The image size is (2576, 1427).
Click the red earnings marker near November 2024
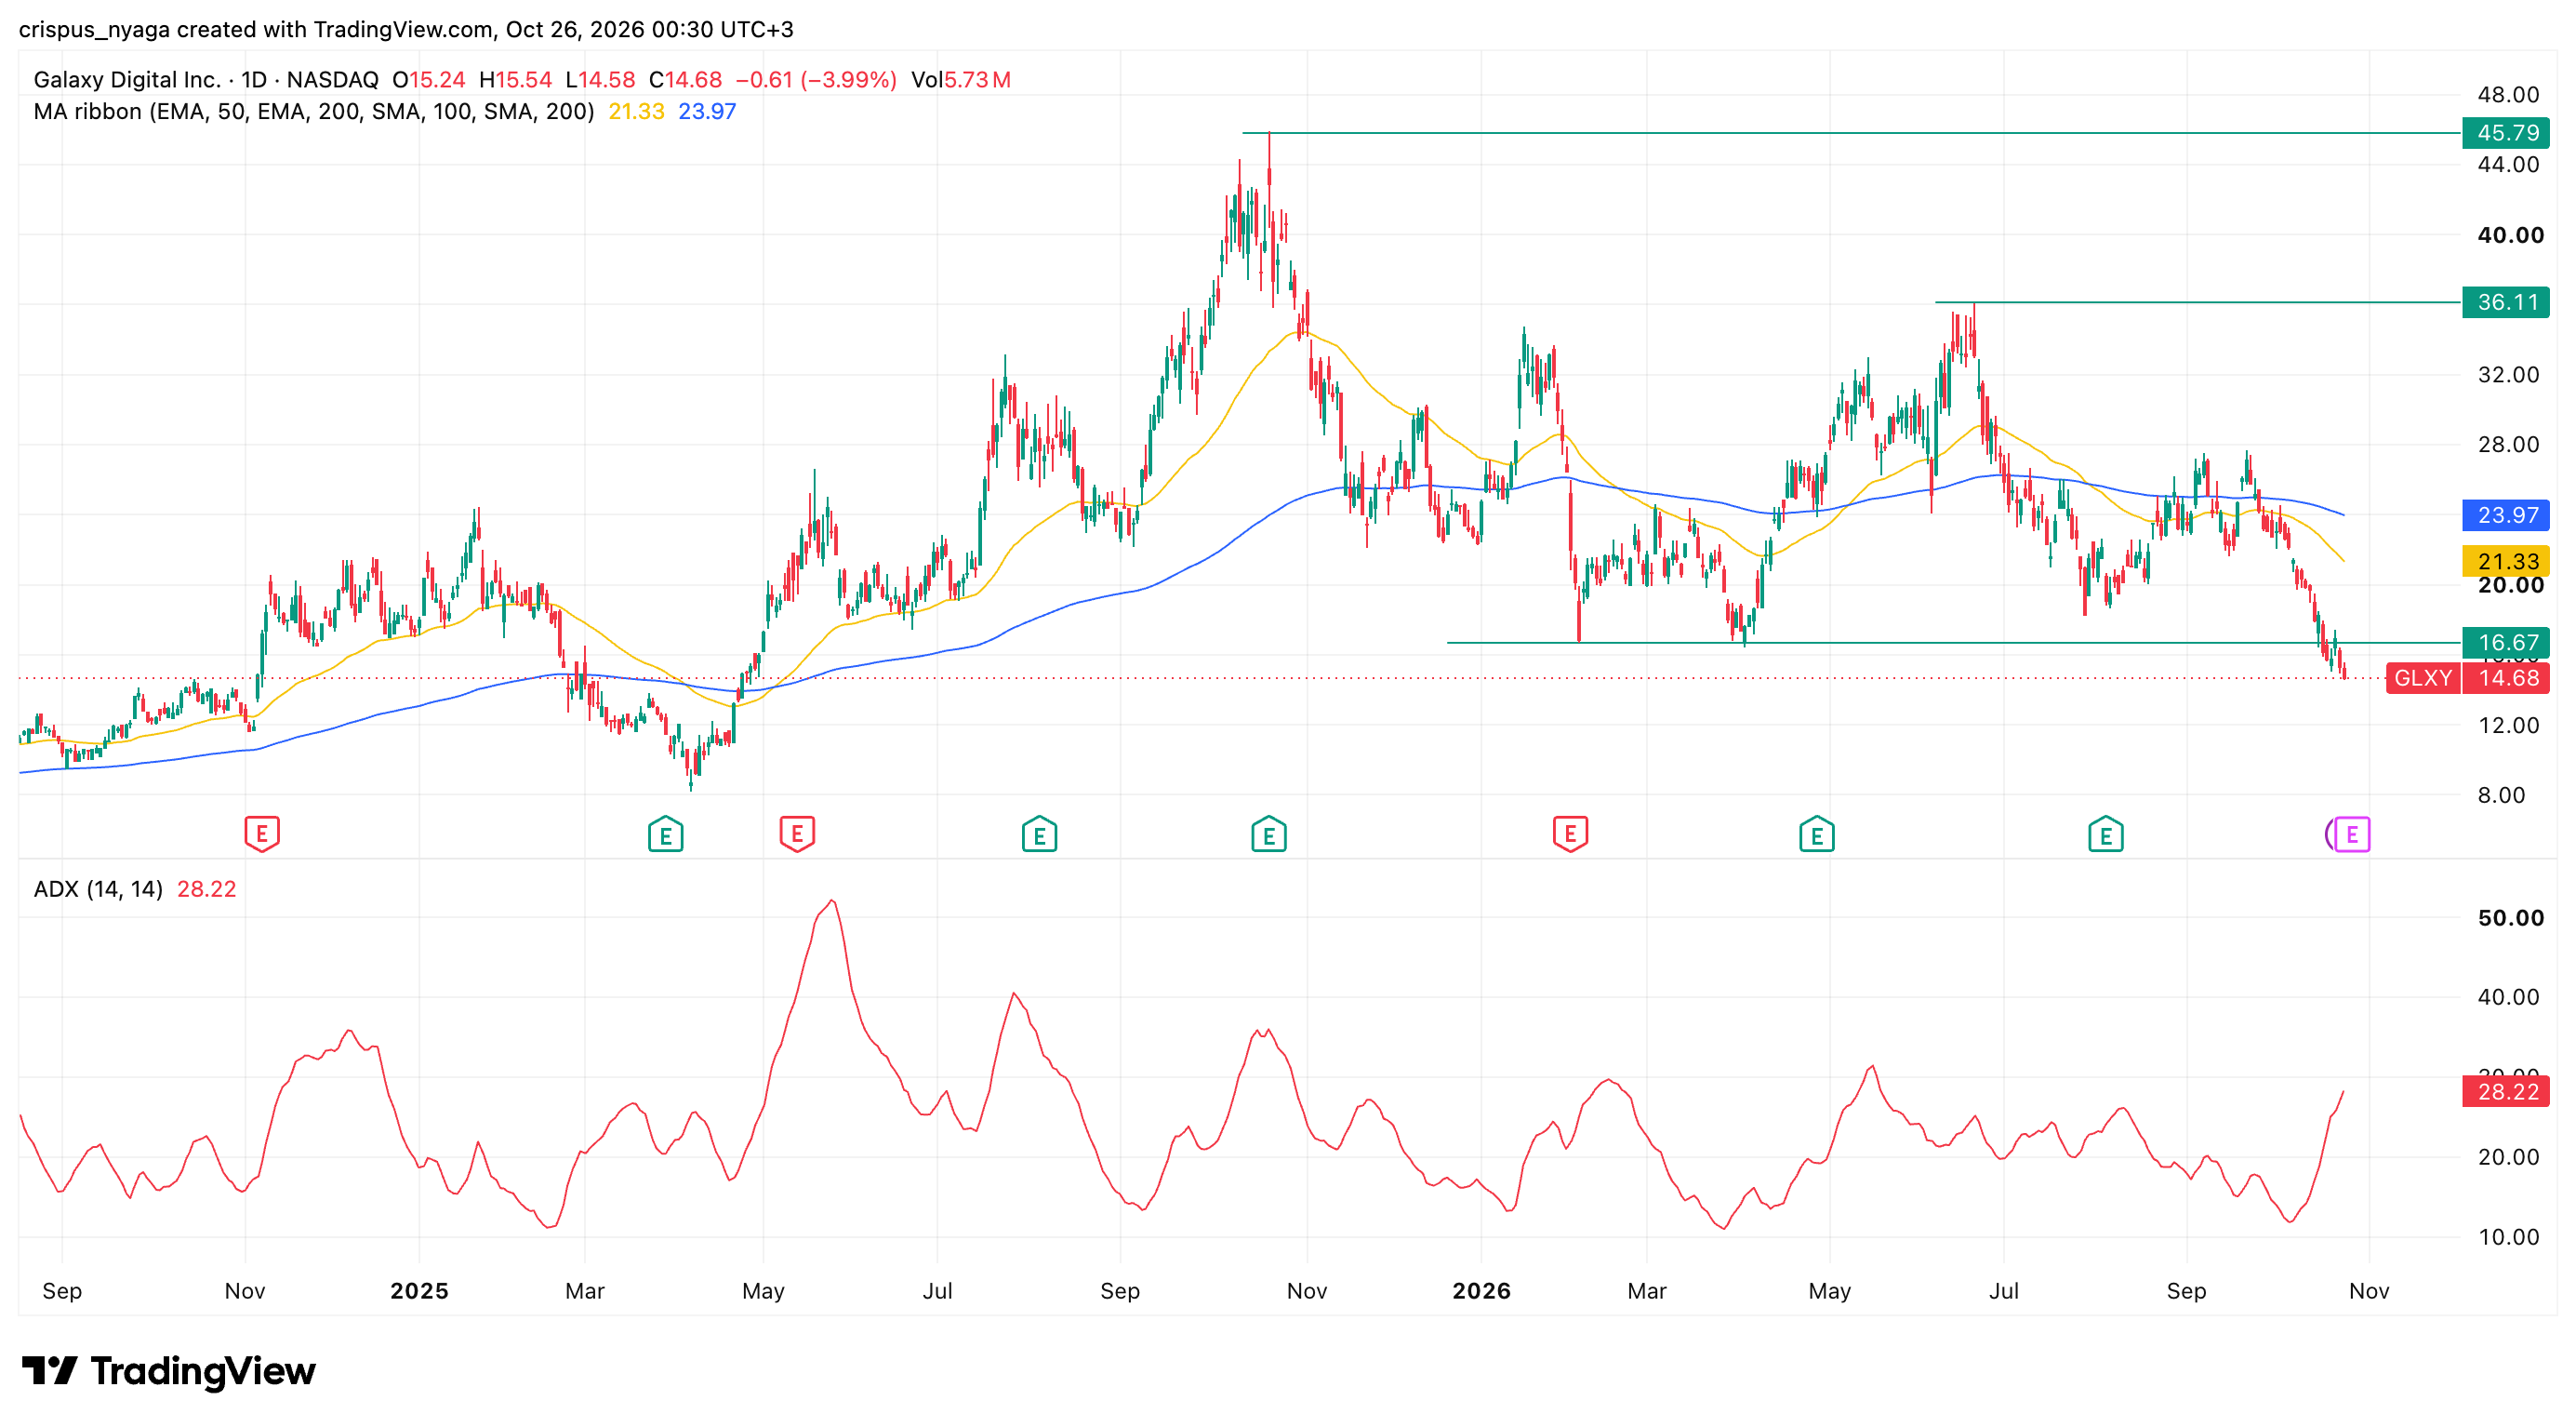click(x=262, y=833)
